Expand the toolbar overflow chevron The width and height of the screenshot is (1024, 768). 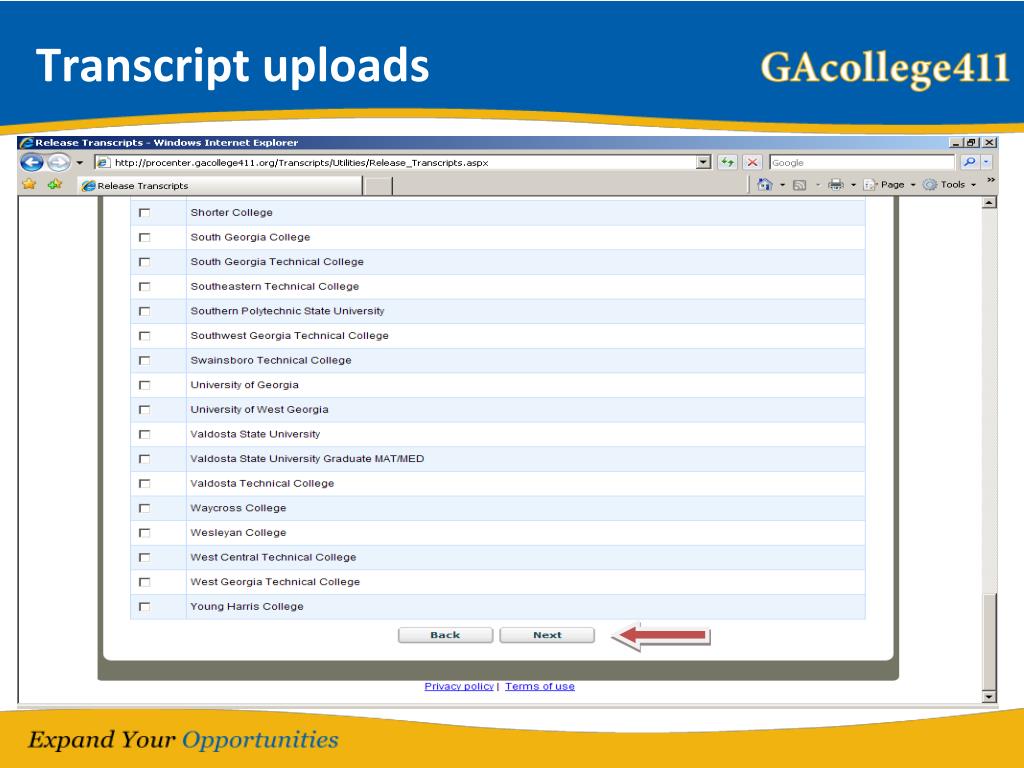(x=991, y=180)
